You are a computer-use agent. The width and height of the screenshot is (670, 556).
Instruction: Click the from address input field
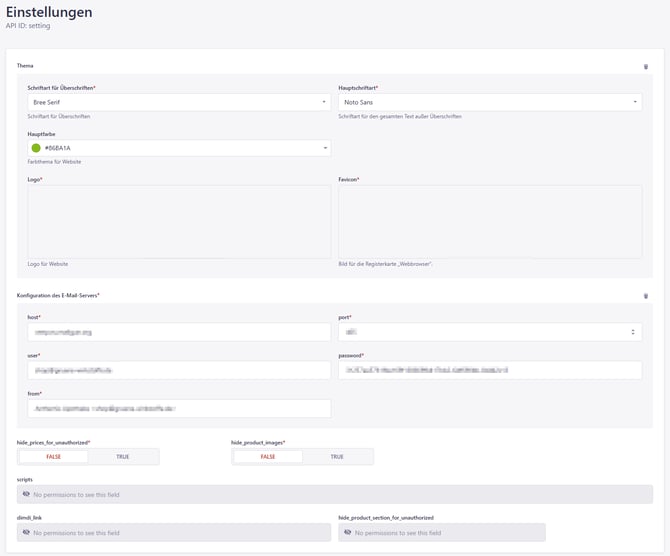[179, 408]
